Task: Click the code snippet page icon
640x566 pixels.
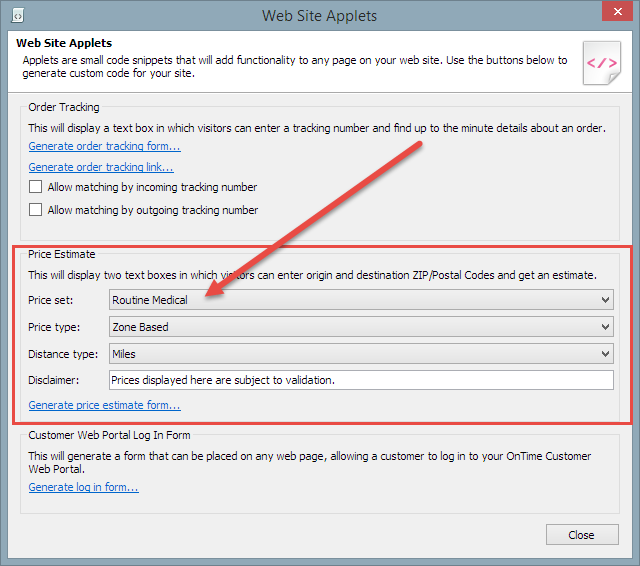Action: 602,63
